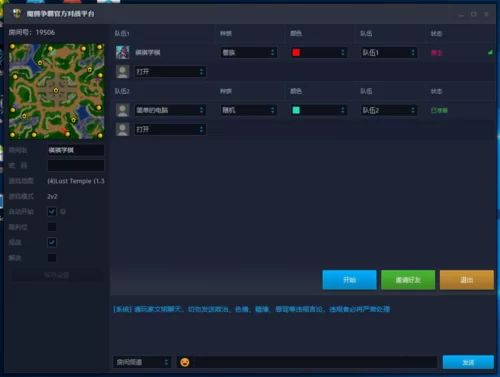500x377 pixels.
Task: Click the gray avatar of the easy computer slot
Action: click(122, 110)
